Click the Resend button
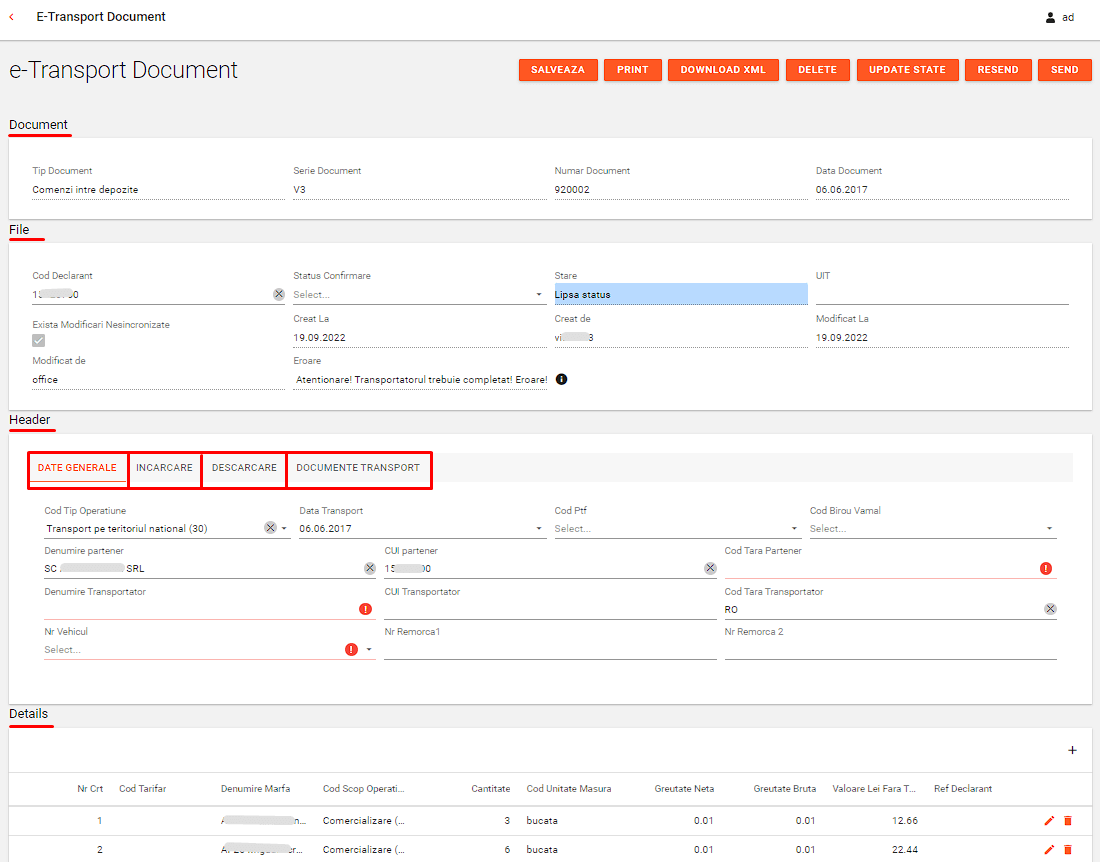 (998, 69)
